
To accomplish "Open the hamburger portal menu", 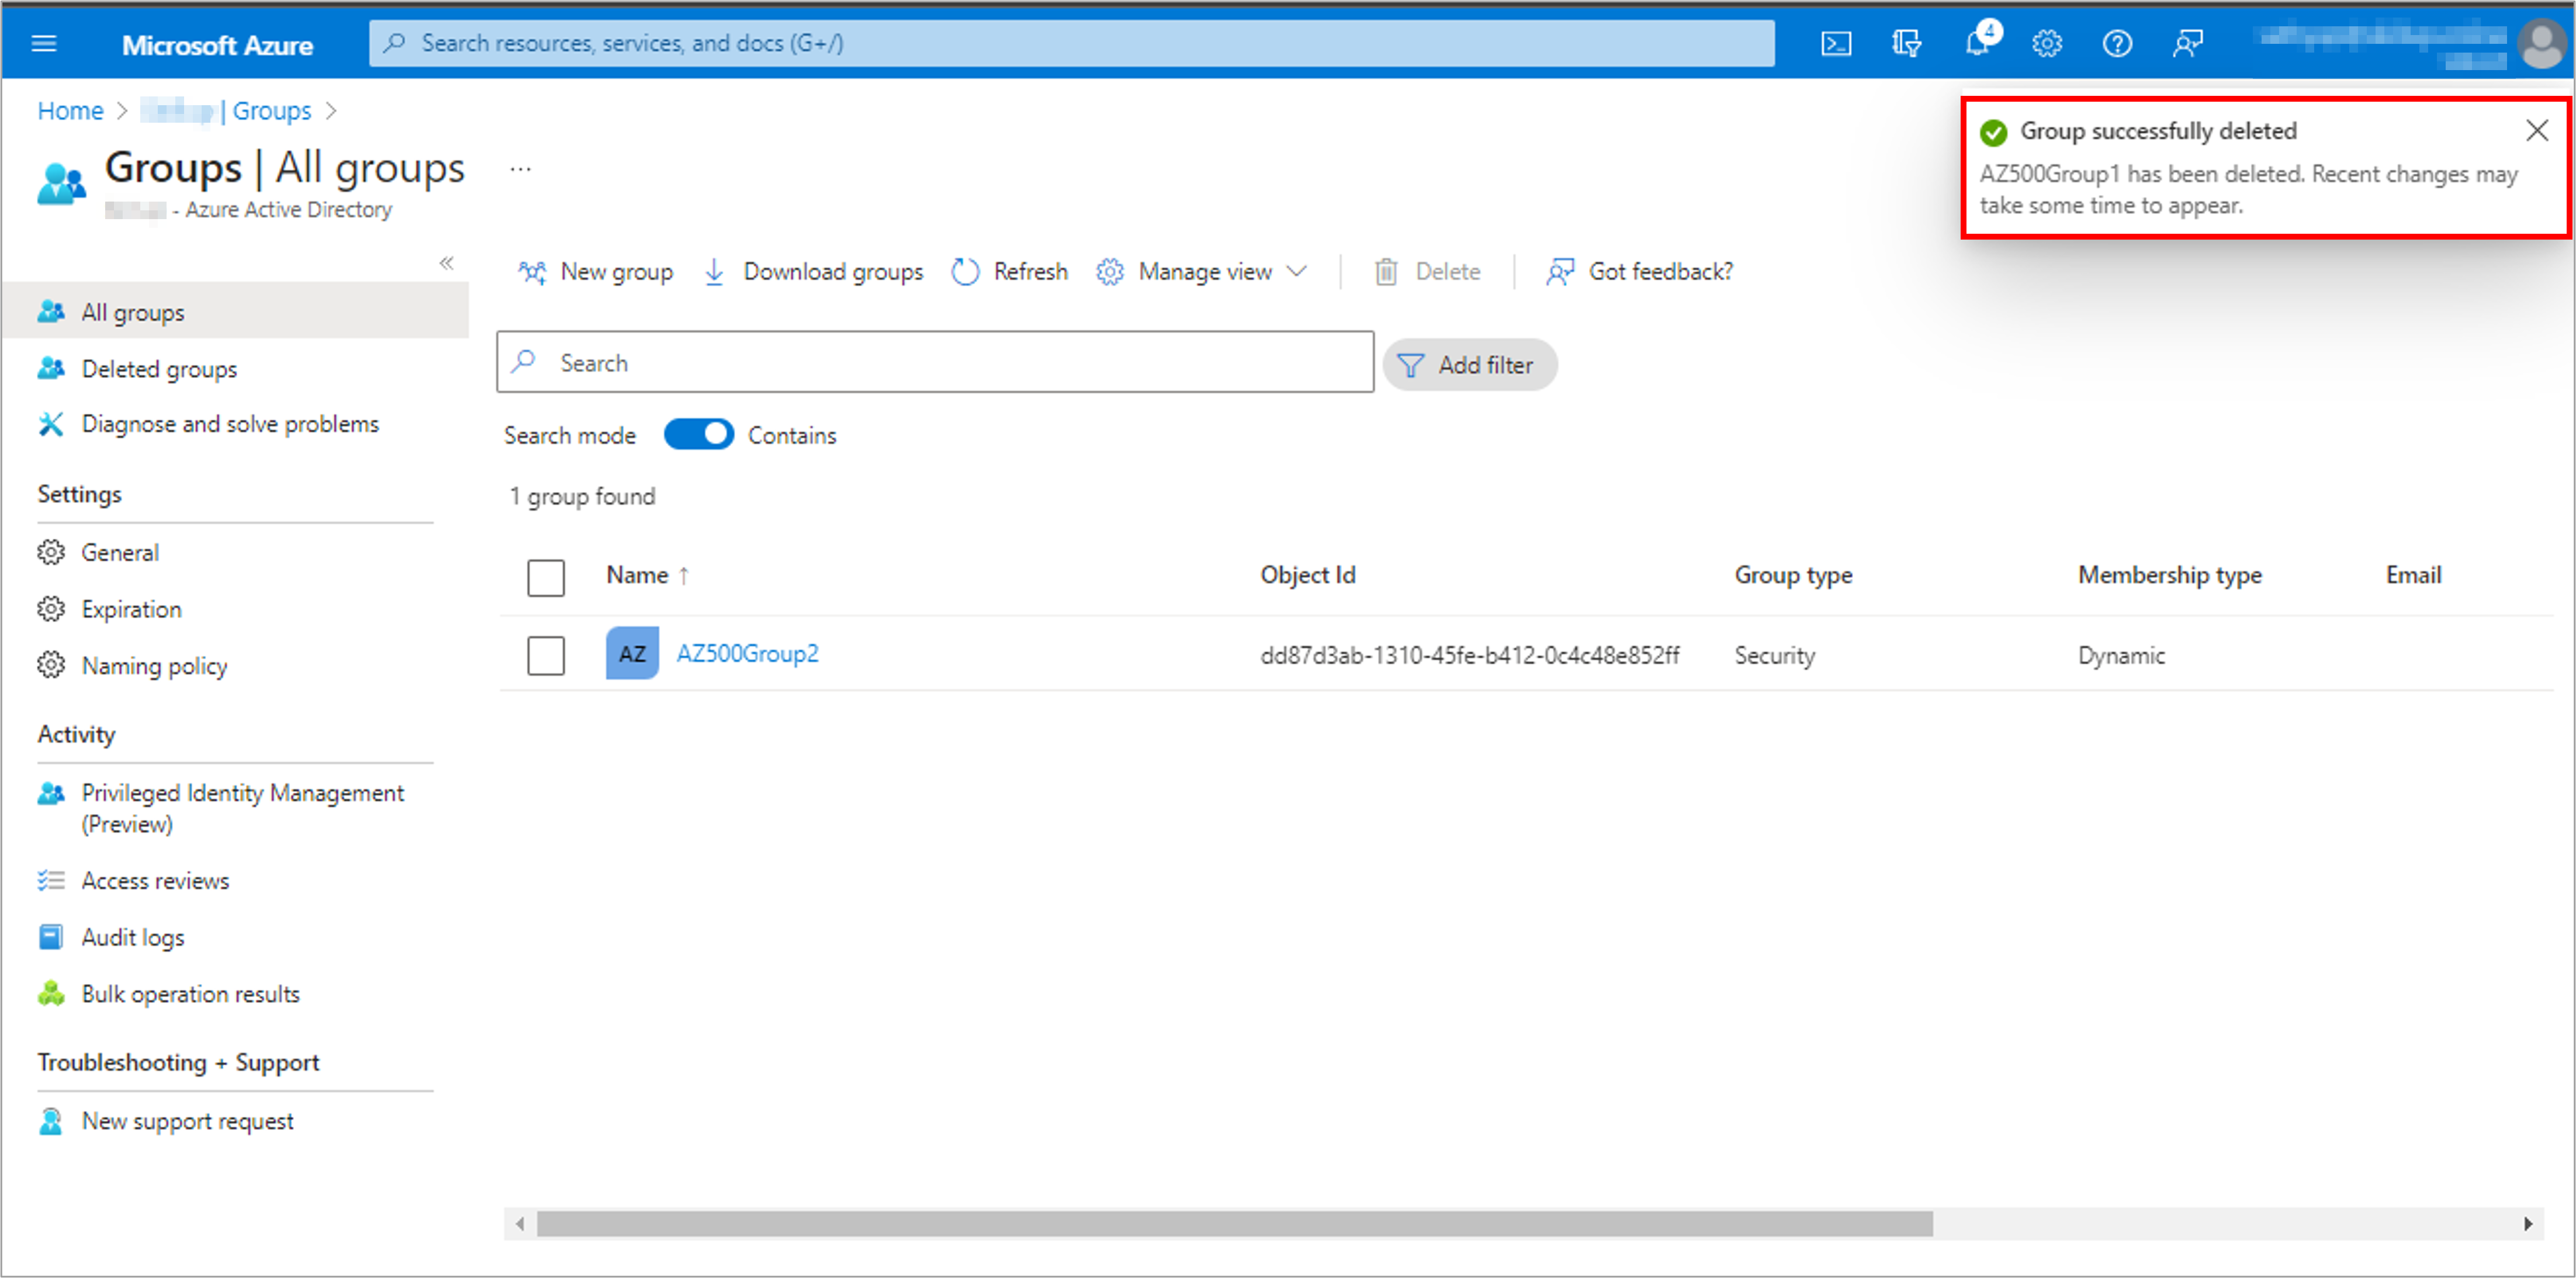I will tap(44, 43).
